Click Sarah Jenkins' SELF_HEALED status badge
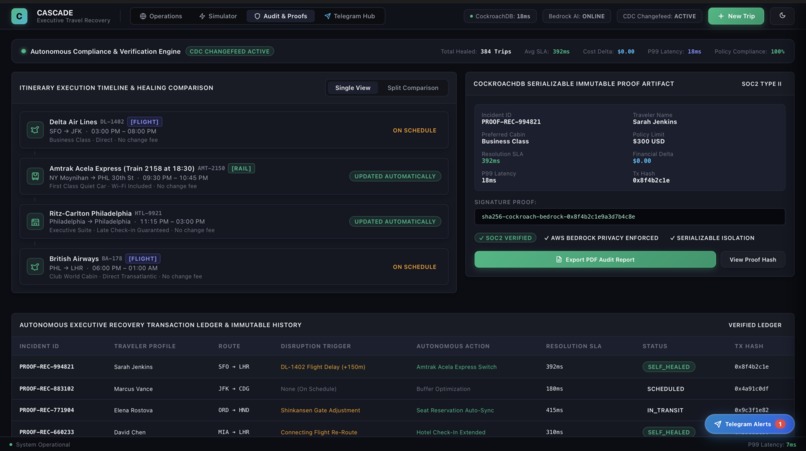 coord(668,367)
